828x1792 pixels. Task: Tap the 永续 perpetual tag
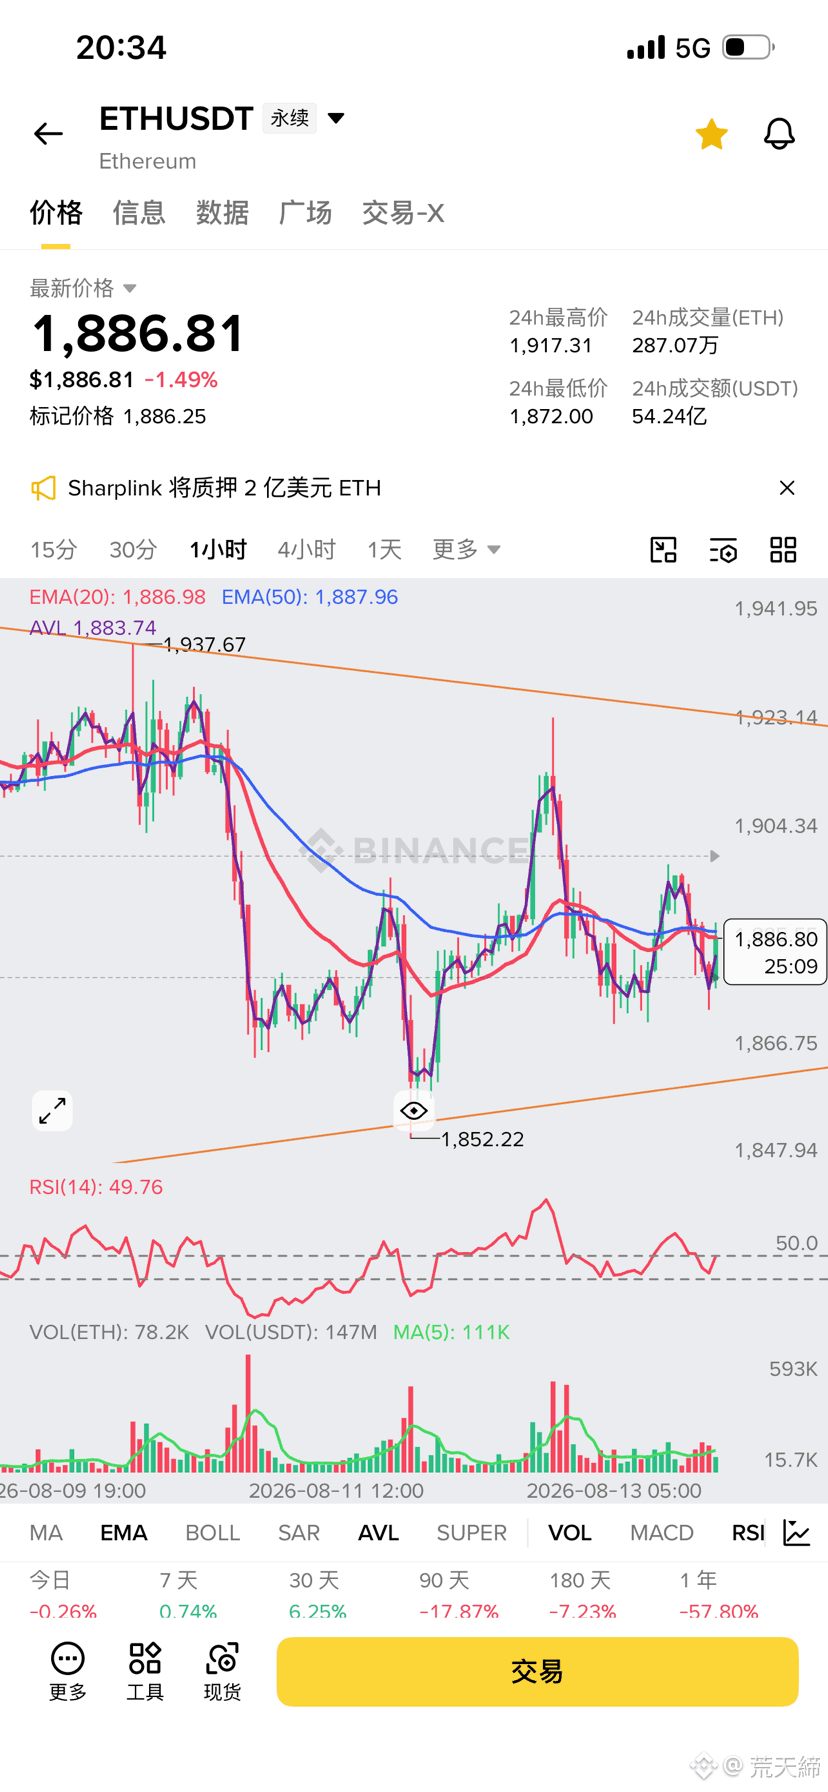[x=290, y=118]
